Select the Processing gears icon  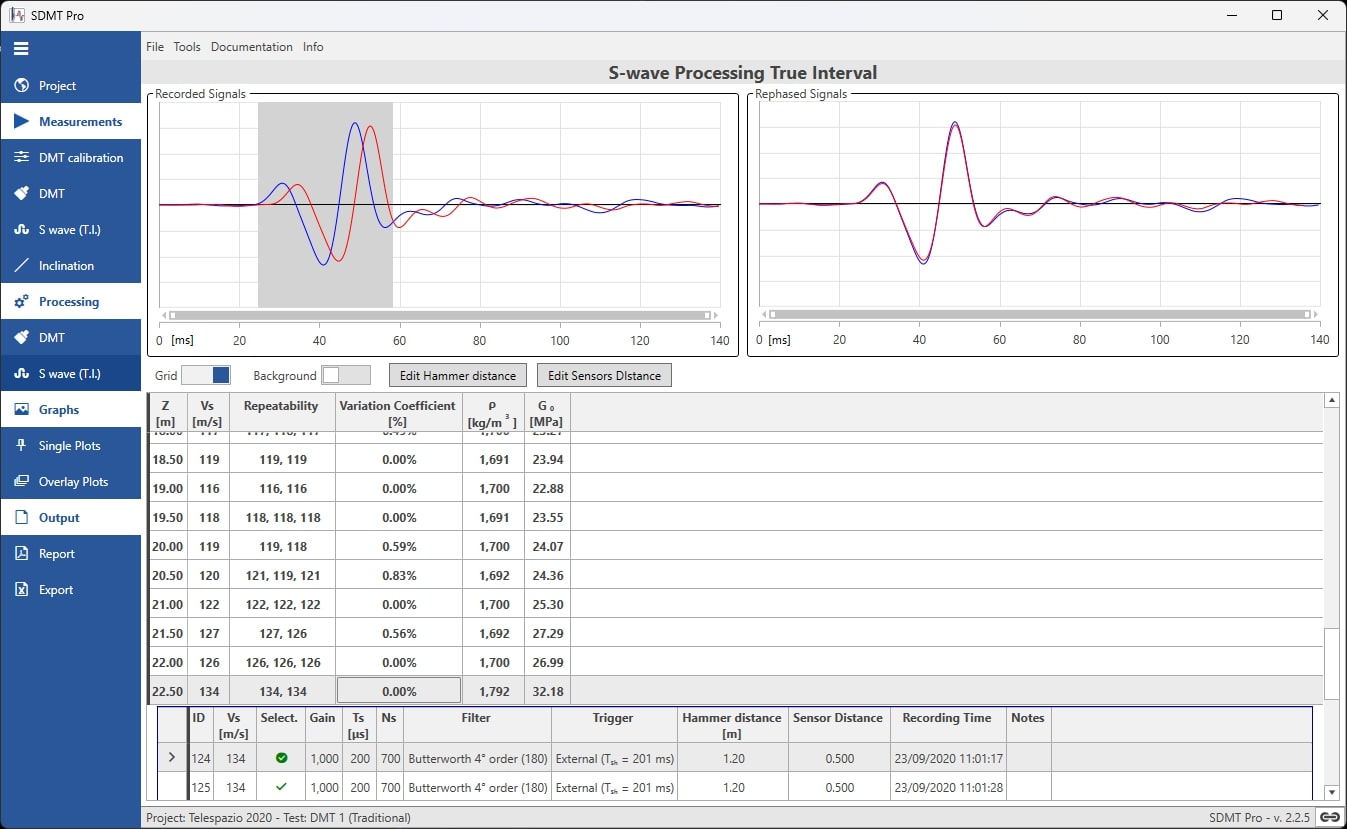(x=21, y=302)
